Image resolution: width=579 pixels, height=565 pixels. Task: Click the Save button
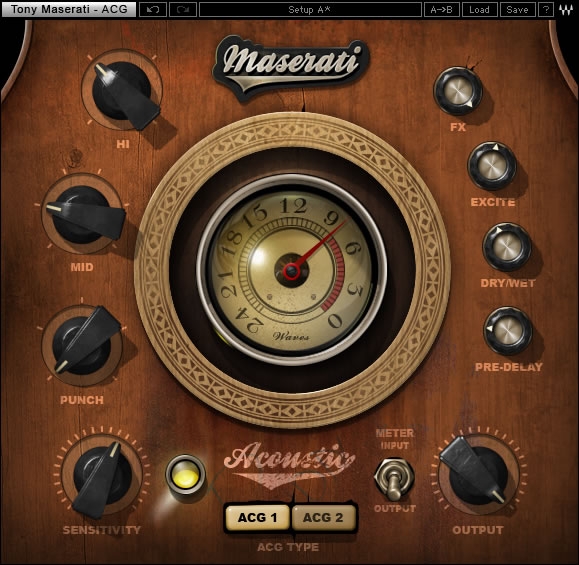[517, 10]
